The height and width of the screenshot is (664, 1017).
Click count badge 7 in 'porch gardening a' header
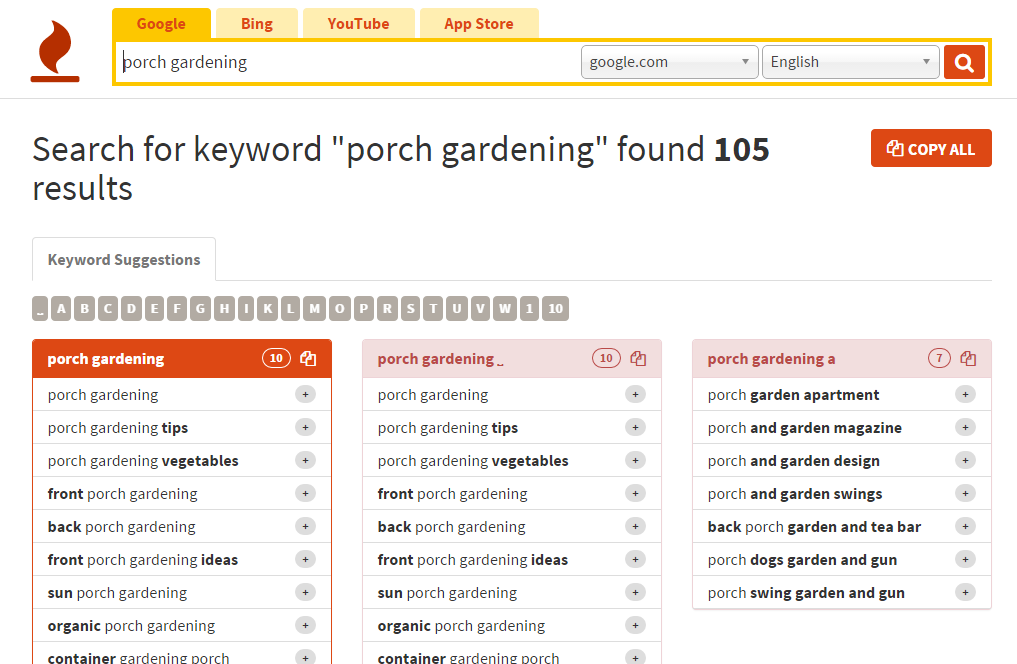939,358
